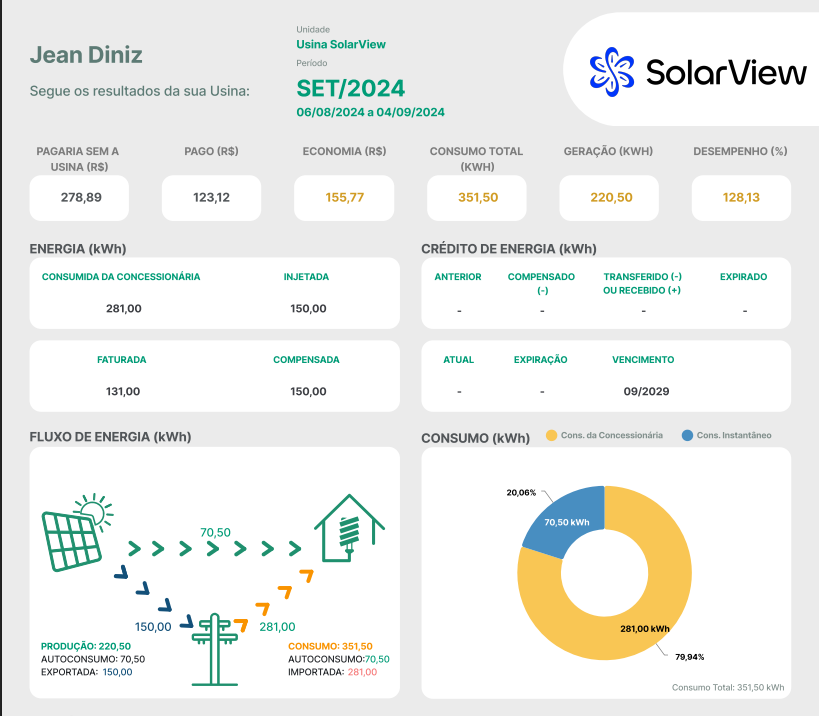Click the dark blue exported energy arrows
This screenshot has height=716, width=819.
coord(144,588)
